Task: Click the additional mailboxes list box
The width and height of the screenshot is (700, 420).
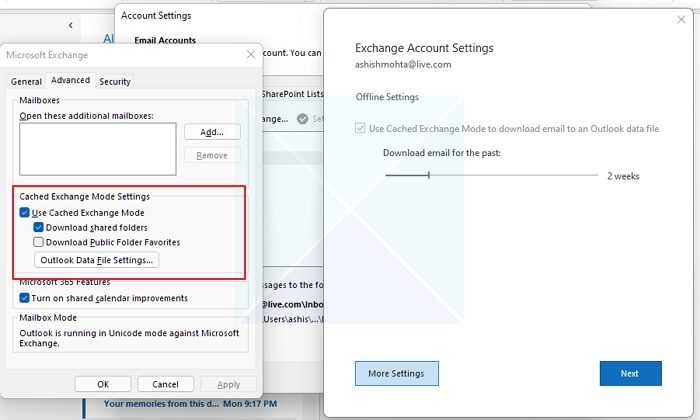Action: (98, 149)
